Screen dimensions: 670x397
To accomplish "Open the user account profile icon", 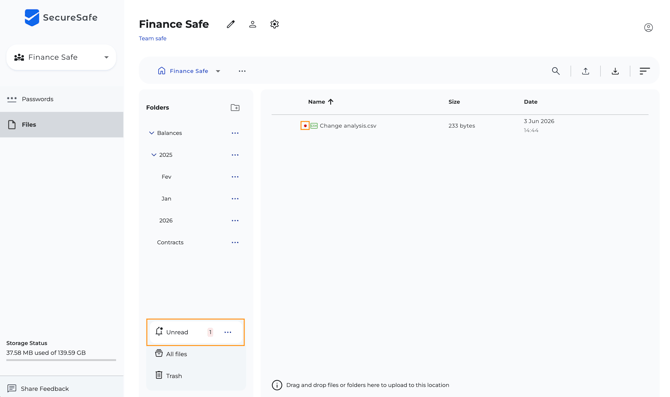I will (648, 28).
